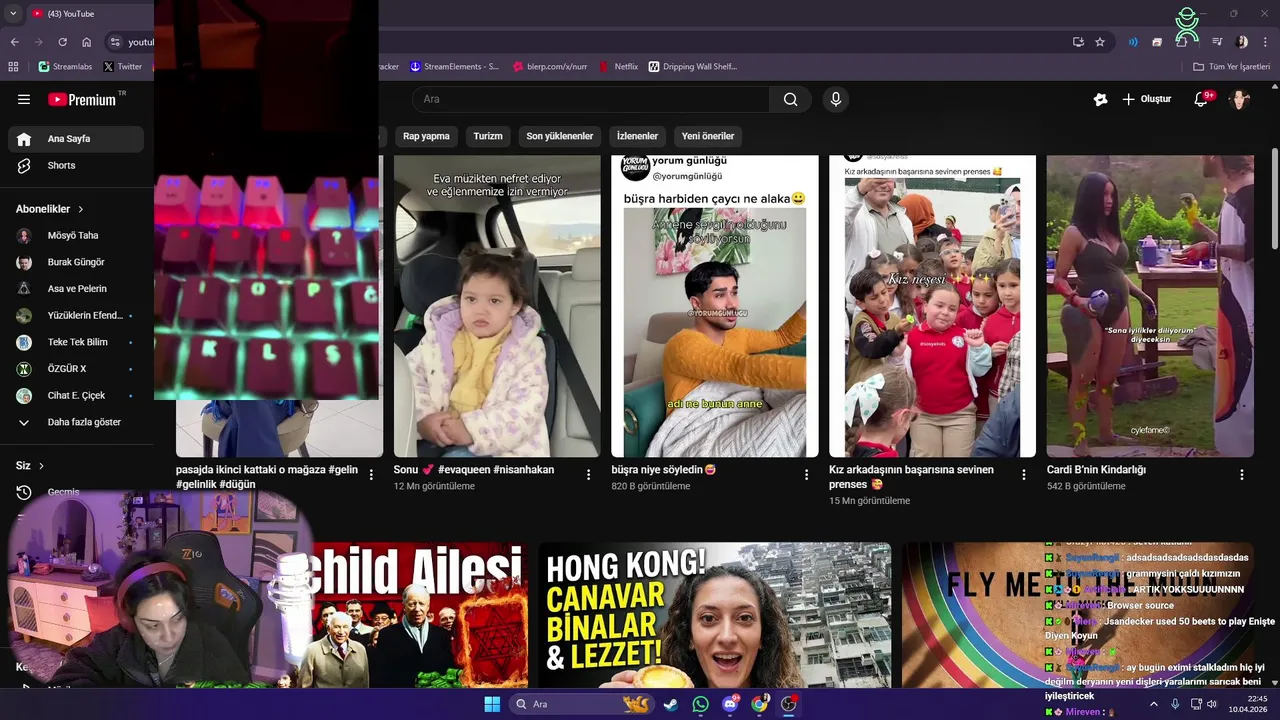1280x720 pixels.
Task: Play the Eva müzikten nefret ediyor short
Action: tap(497, 306)
